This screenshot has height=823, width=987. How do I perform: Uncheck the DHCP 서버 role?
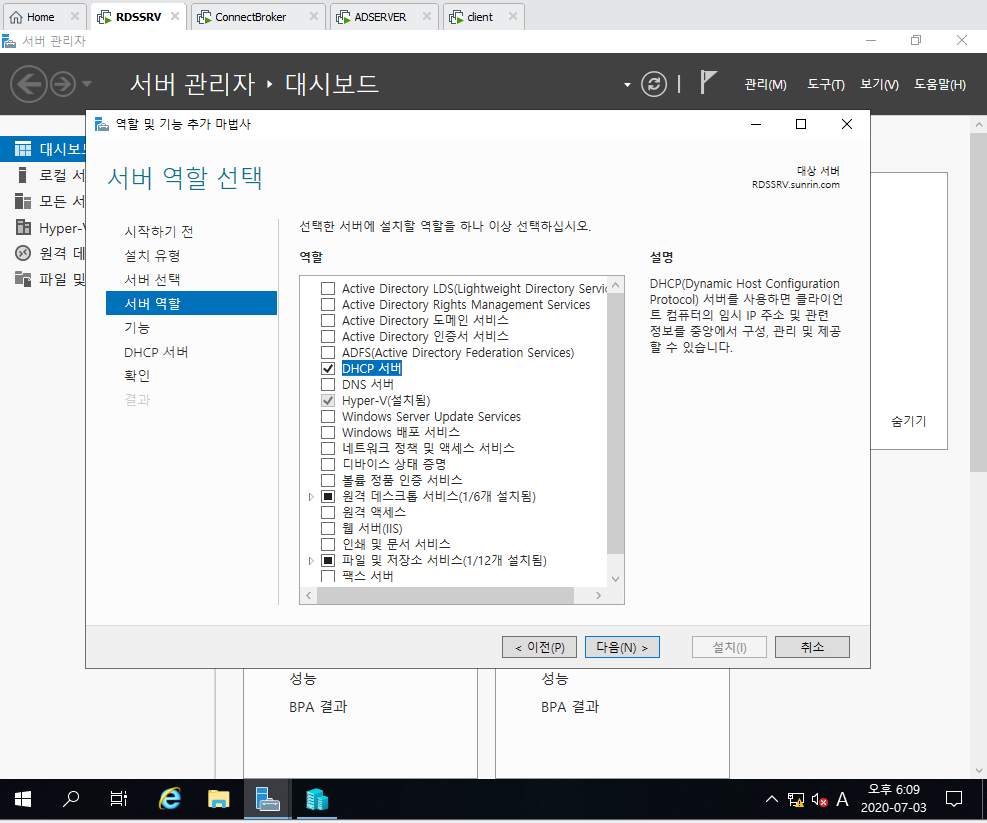coord(328,368)
